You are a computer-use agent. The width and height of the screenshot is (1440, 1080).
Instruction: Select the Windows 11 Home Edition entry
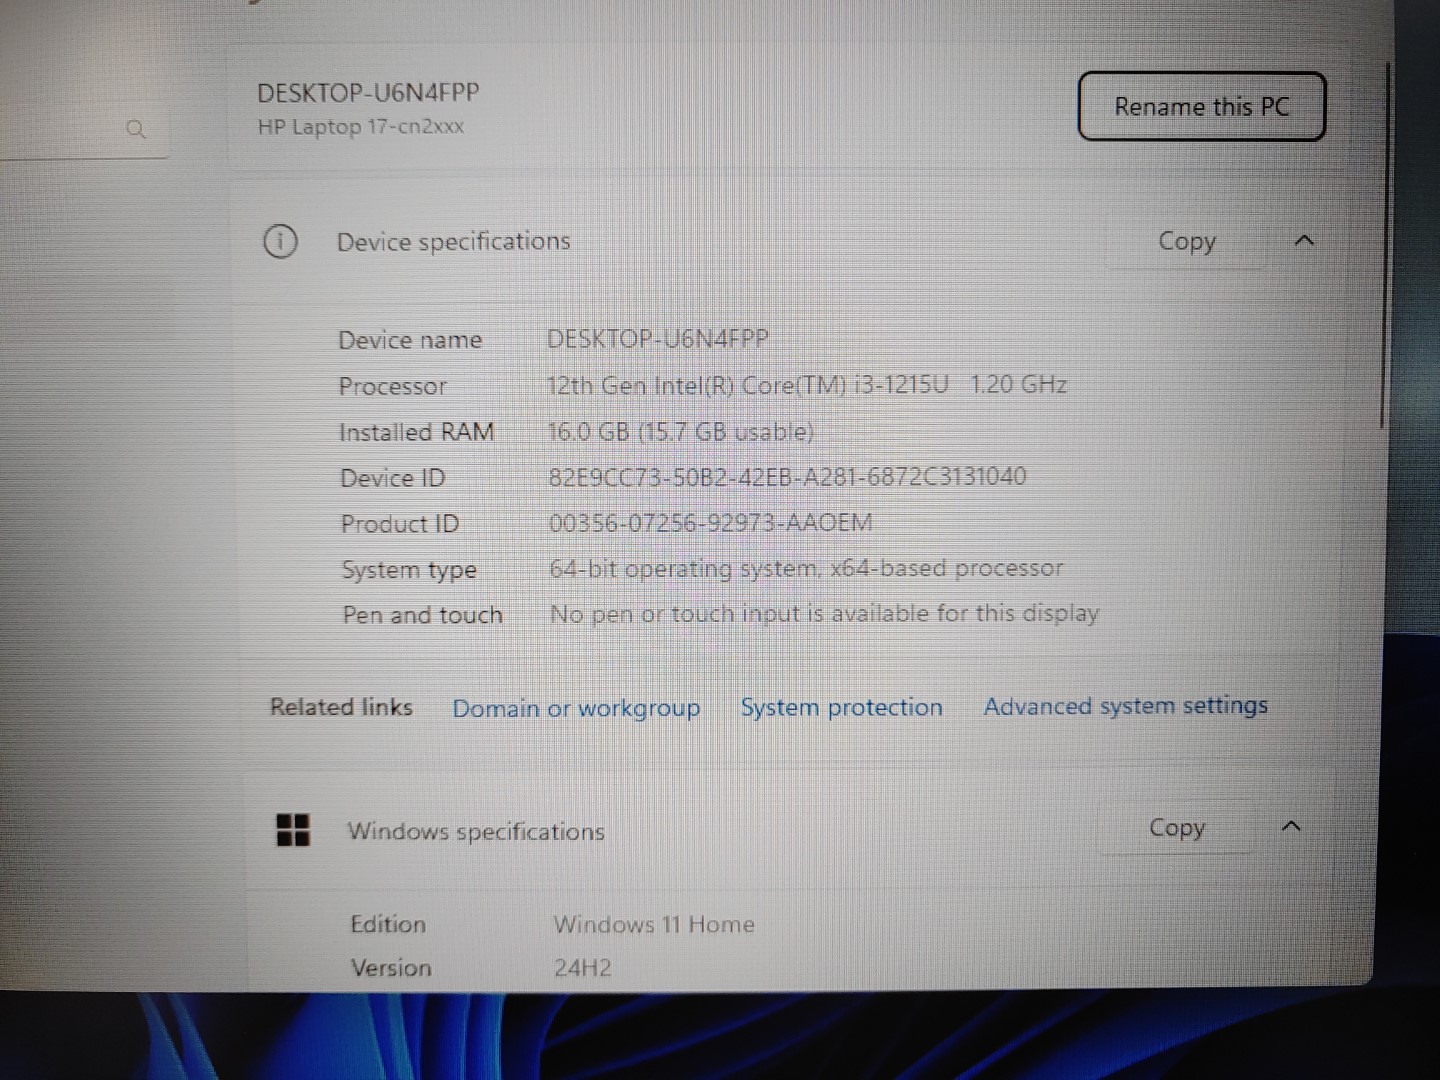[654, 924]
